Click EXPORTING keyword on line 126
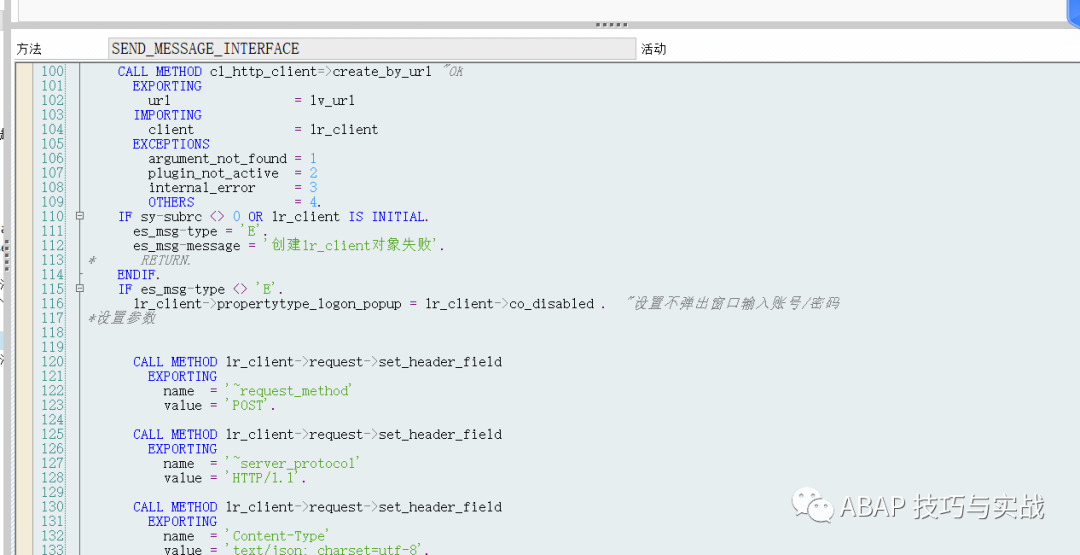Screen dimensions: 1080x555 [x=183, y=449]
